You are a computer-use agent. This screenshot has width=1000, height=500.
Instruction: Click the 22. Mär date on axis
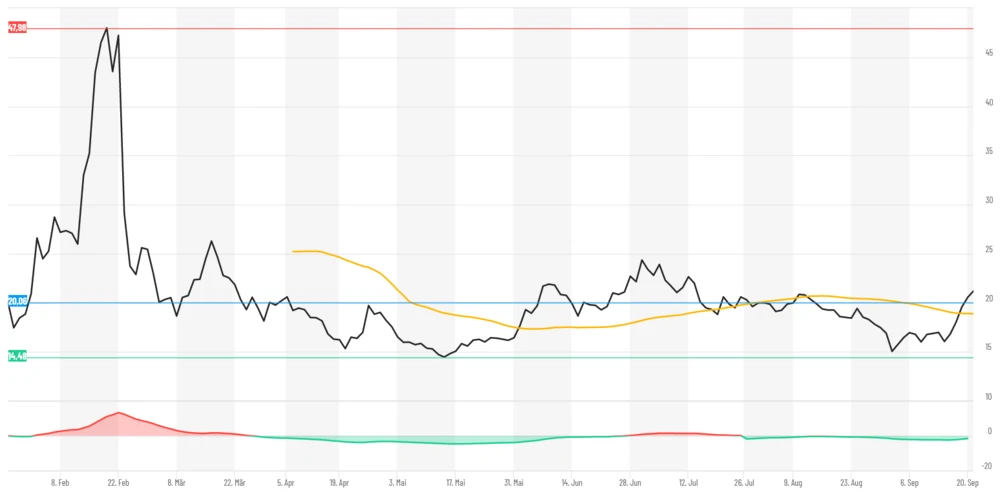pyautogui.click(x=234, y=481)
